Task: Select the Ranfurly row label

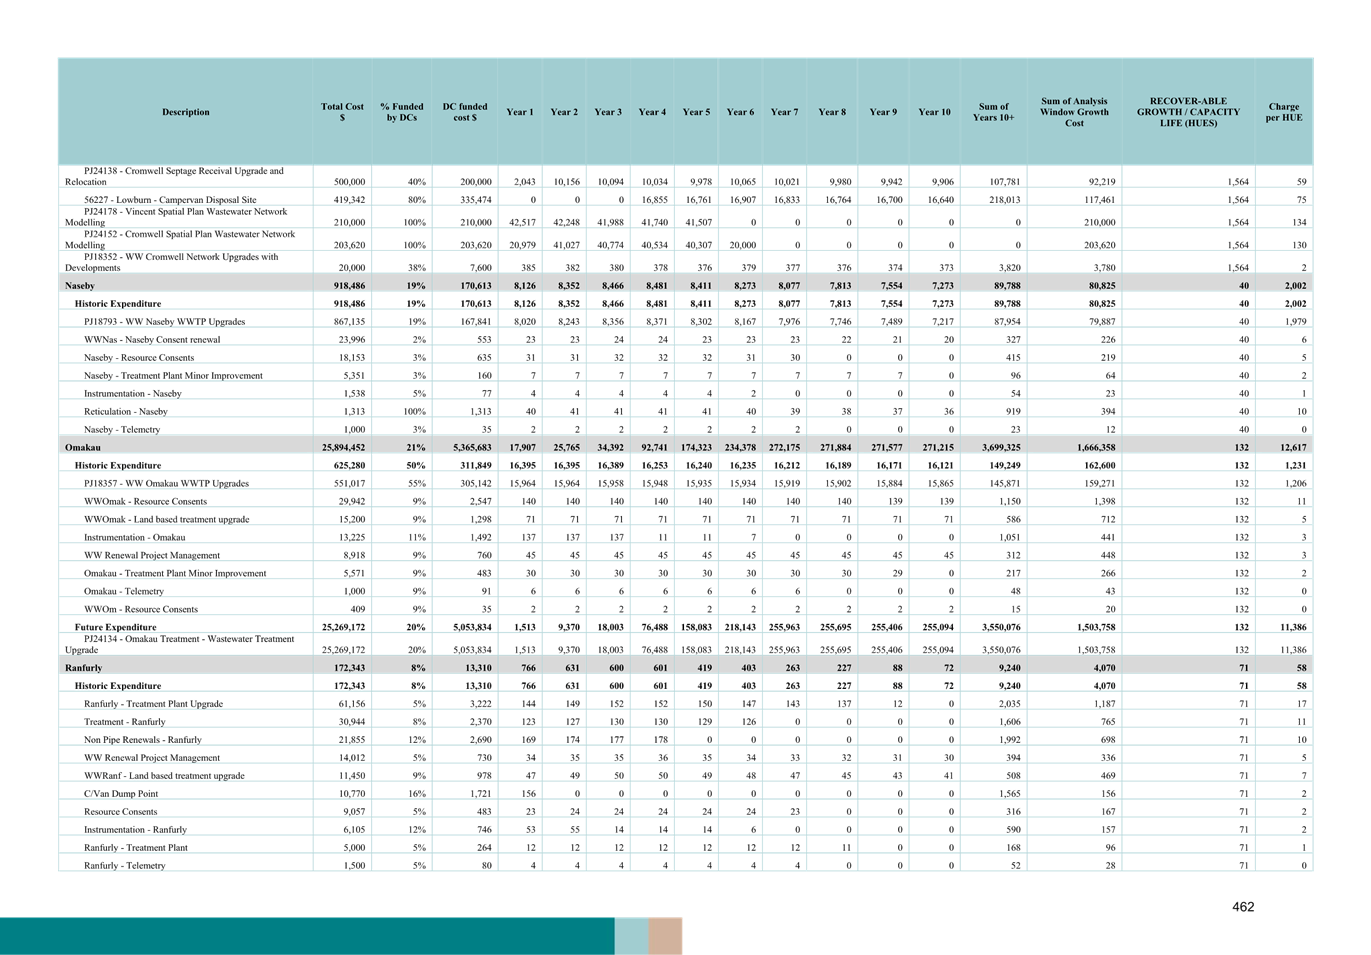Action: tap(84, 668)
